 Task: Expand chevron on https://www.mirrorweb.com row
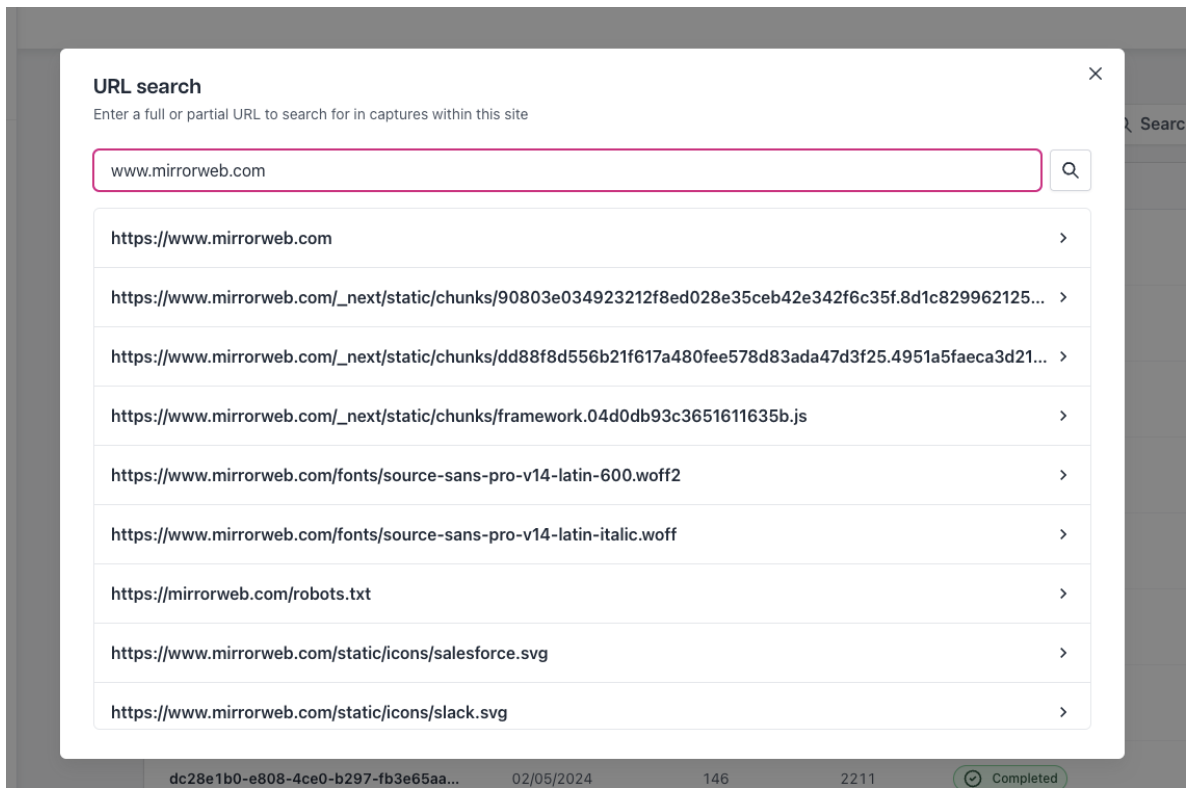pyautogui.click(x=1063, y=238)
